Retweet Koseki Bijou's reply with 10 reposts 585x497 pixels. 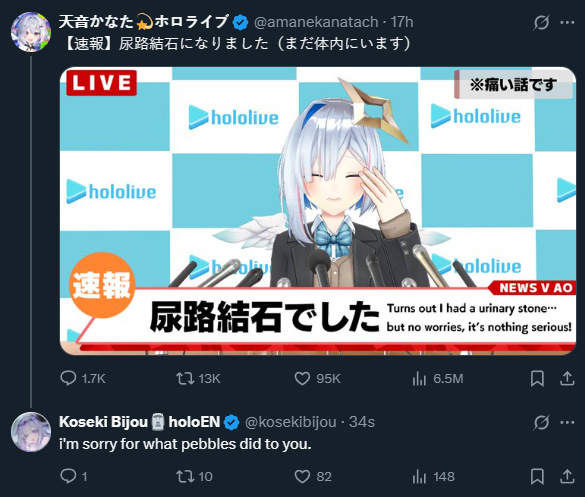click(185, 476)
